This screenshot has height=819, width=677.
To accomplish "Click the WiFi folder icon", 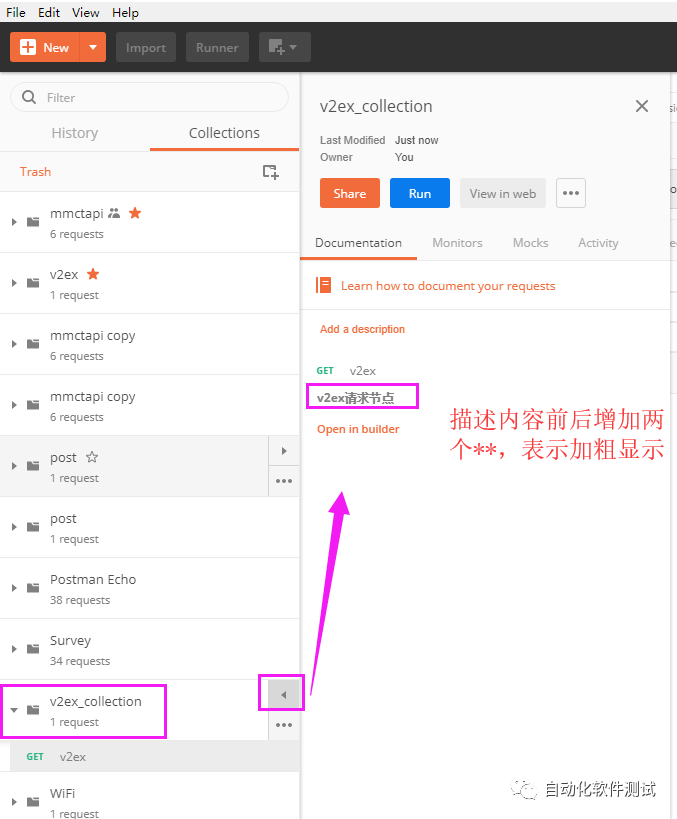I will pos(33,802).
